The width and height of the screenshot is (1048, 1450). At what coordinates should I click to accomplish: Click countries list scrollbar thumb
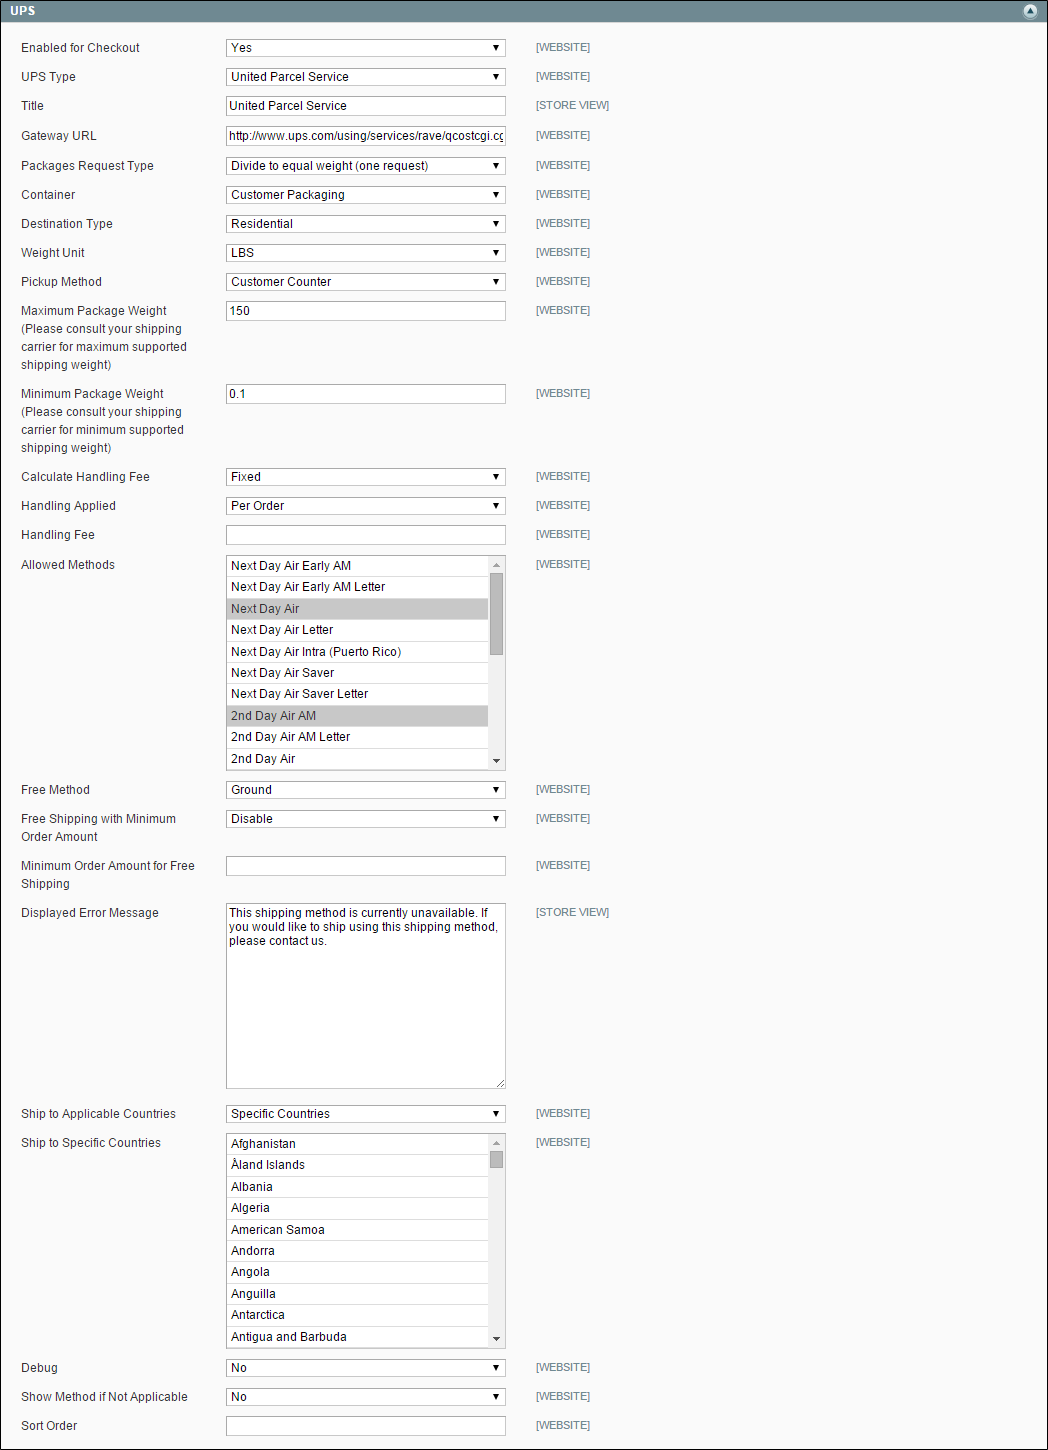pyautogui.click(x=496, y=1160)
